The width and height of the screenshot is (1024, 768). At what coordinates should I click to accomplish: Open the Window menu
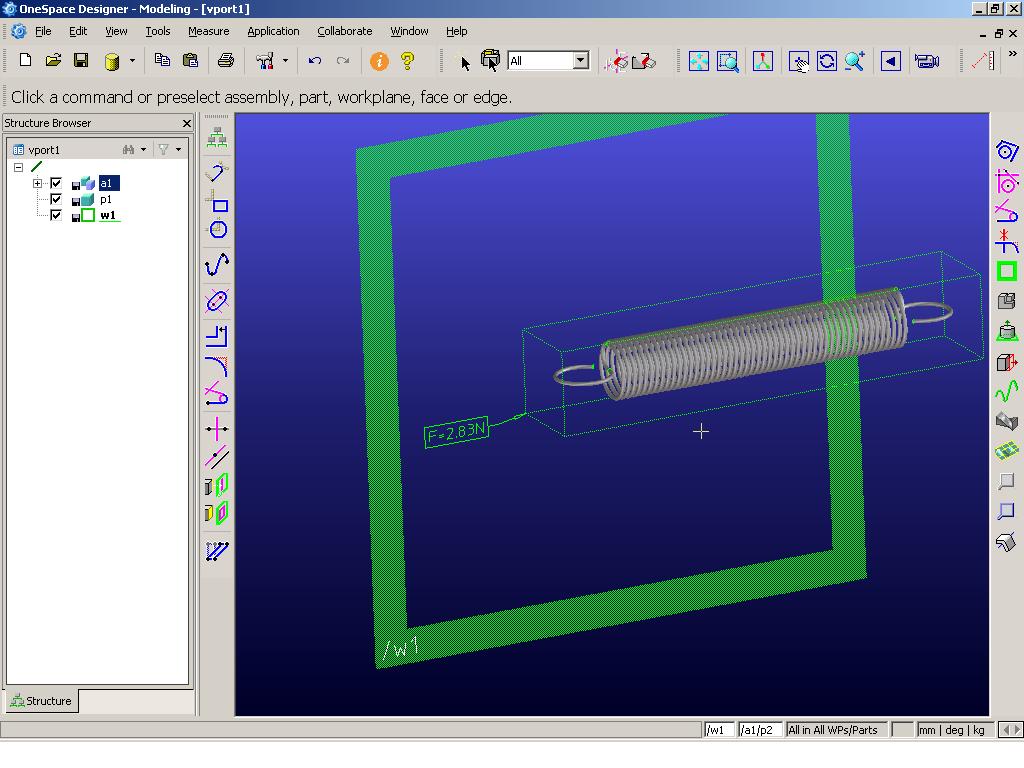pos(409,31)
